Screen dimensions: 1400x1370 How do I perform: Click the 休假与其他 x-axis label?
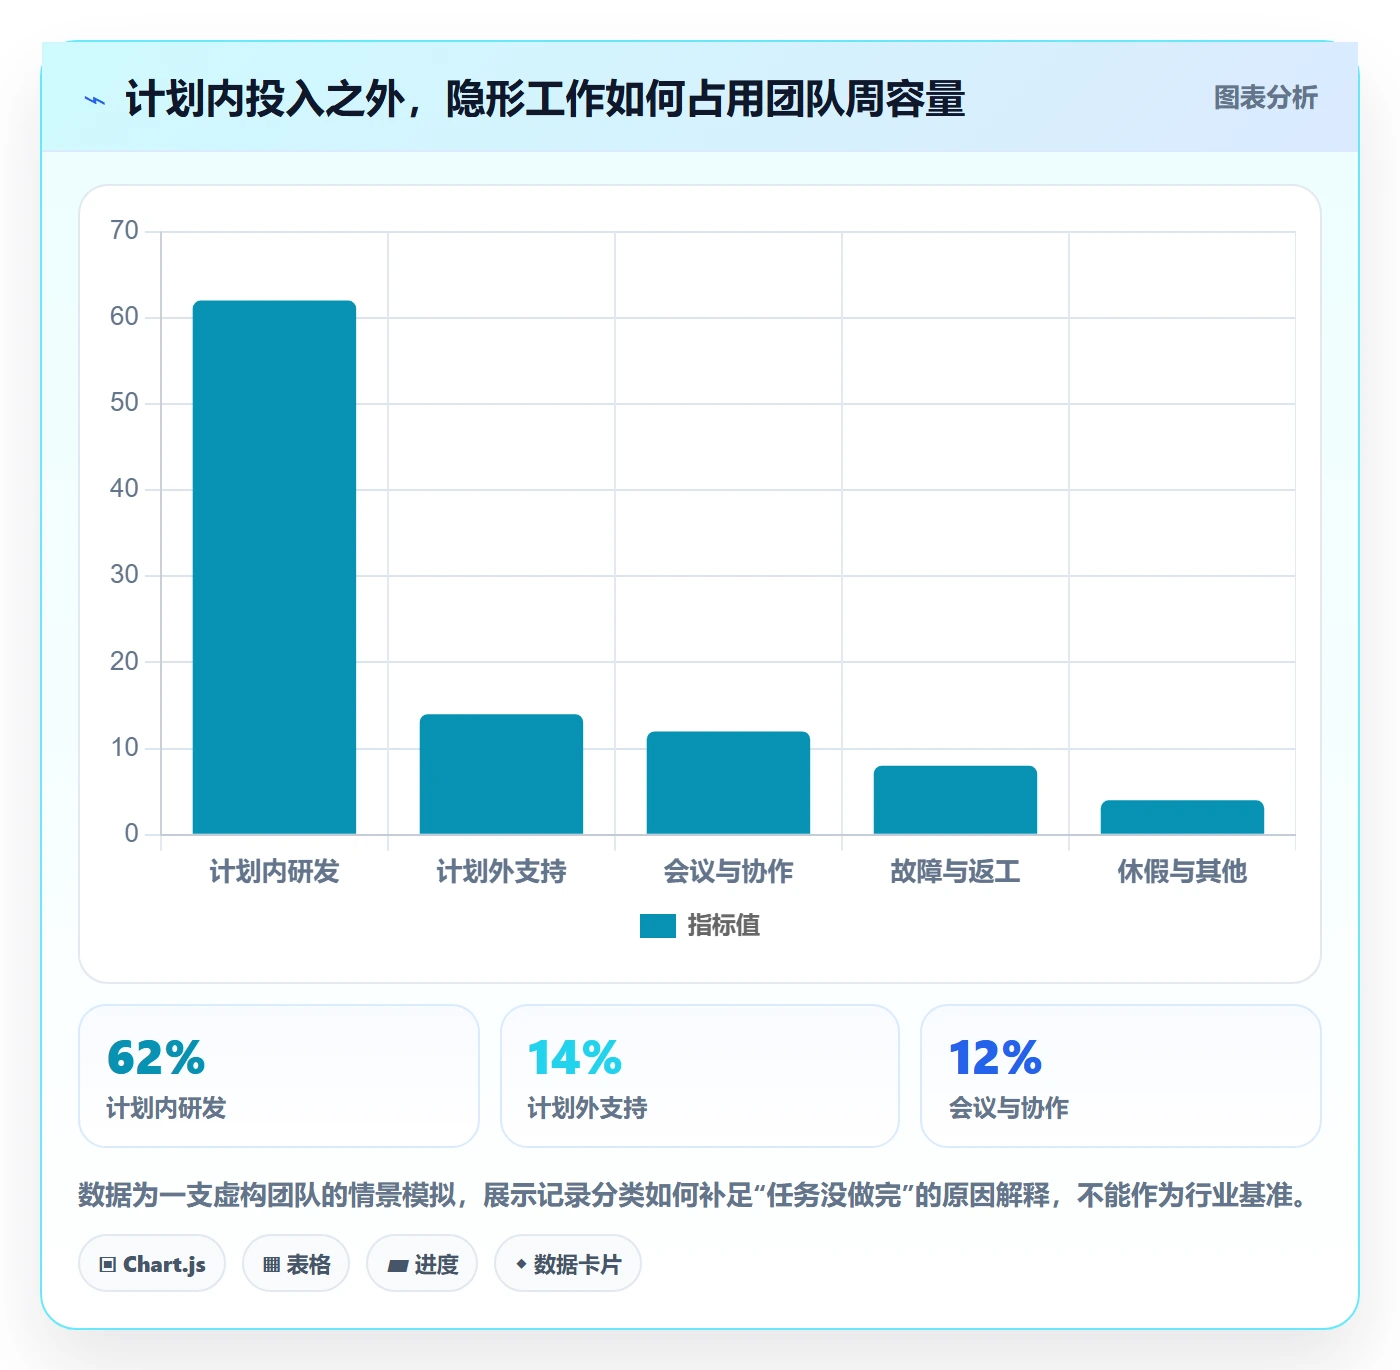1182,872
